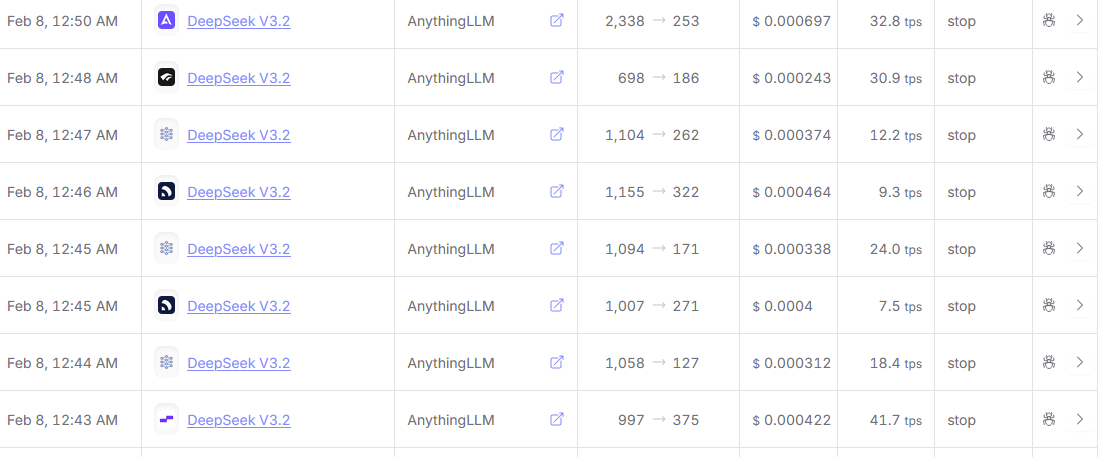Click the bug debug icon in the 12:48 AM row
1100x457 pixels.
tap(1049, 77)
